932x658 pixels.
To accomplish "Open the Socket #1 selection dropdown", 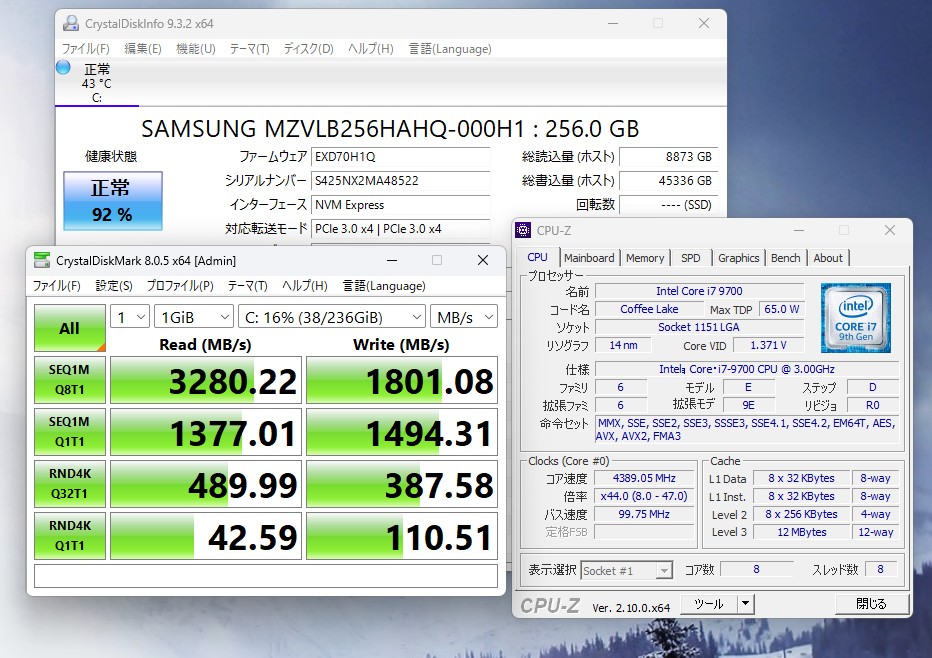I will click(x=626, y=571).
